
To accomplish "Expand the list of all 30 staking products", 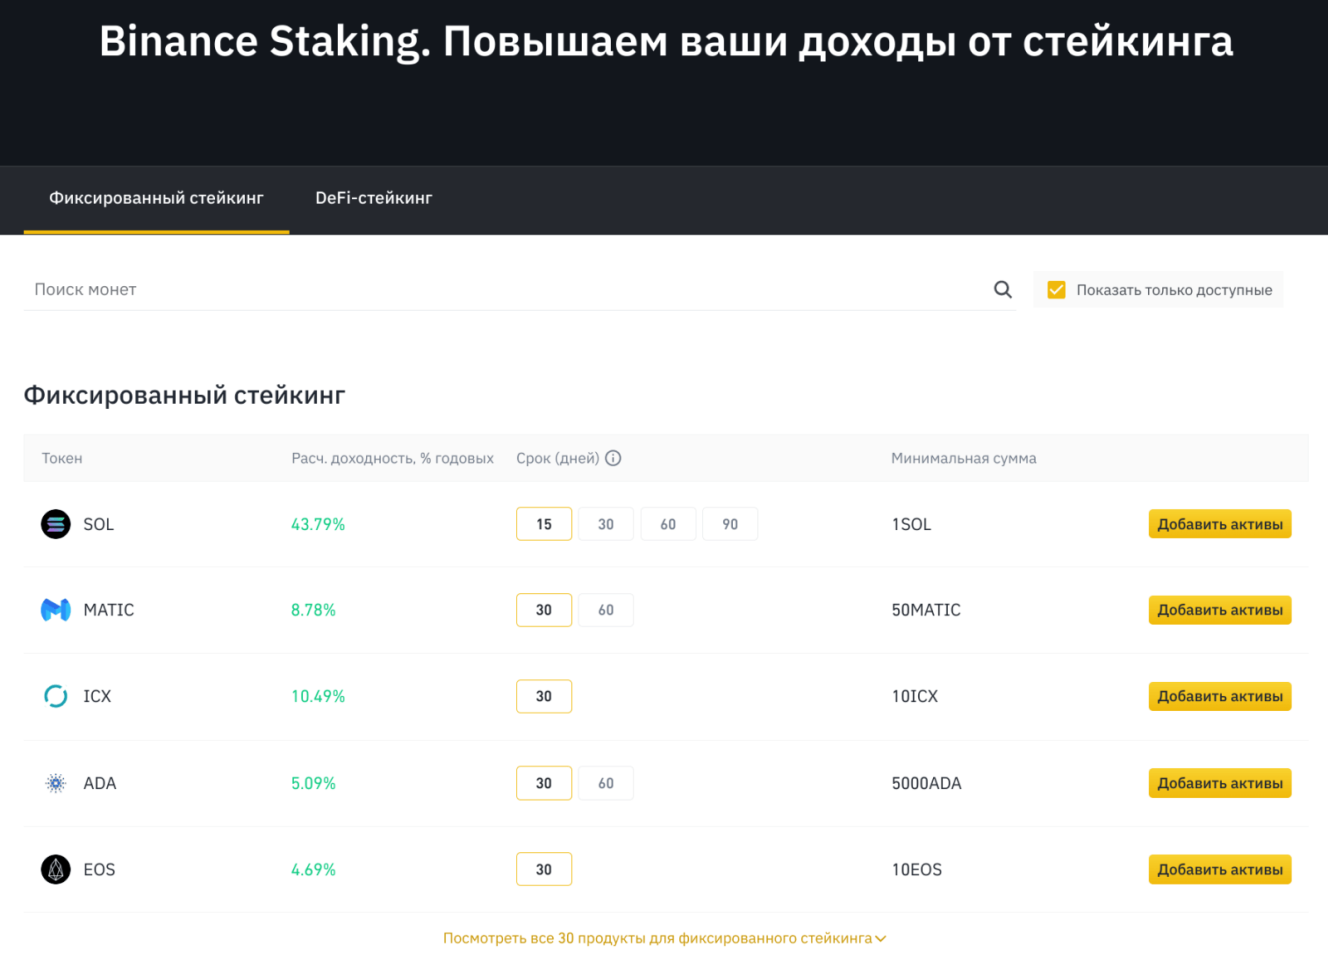I will click(663, 938).
